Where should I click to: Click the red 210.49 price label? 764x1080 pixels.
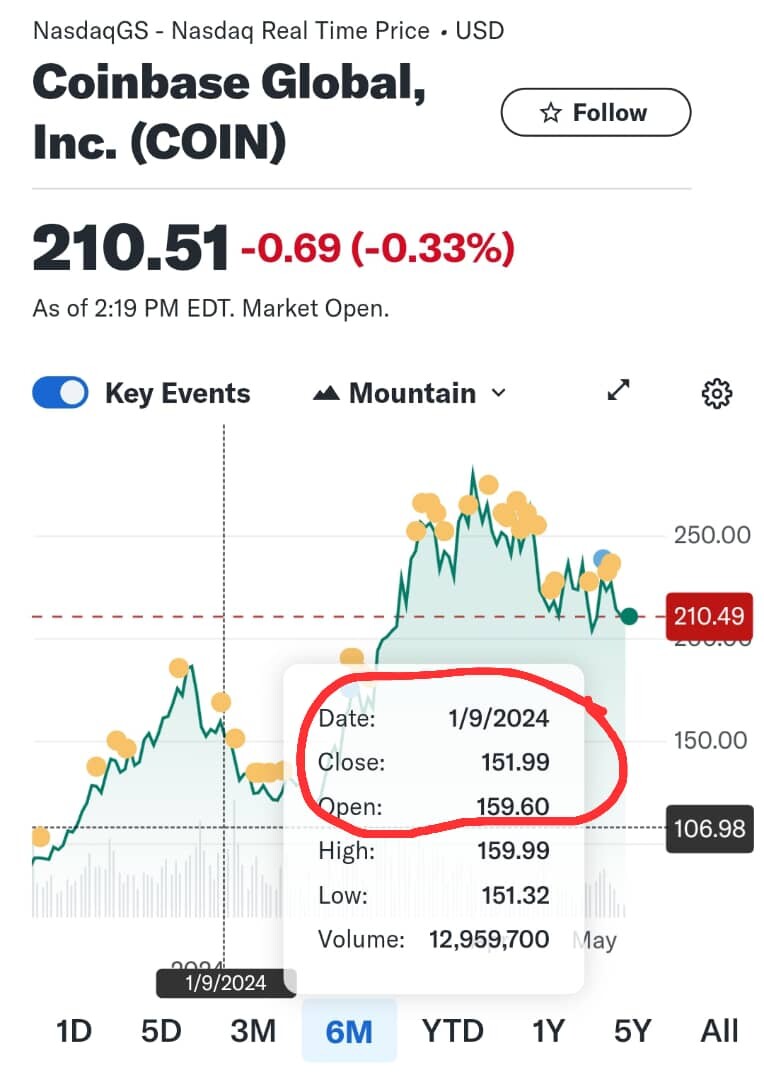pos(709,616)
